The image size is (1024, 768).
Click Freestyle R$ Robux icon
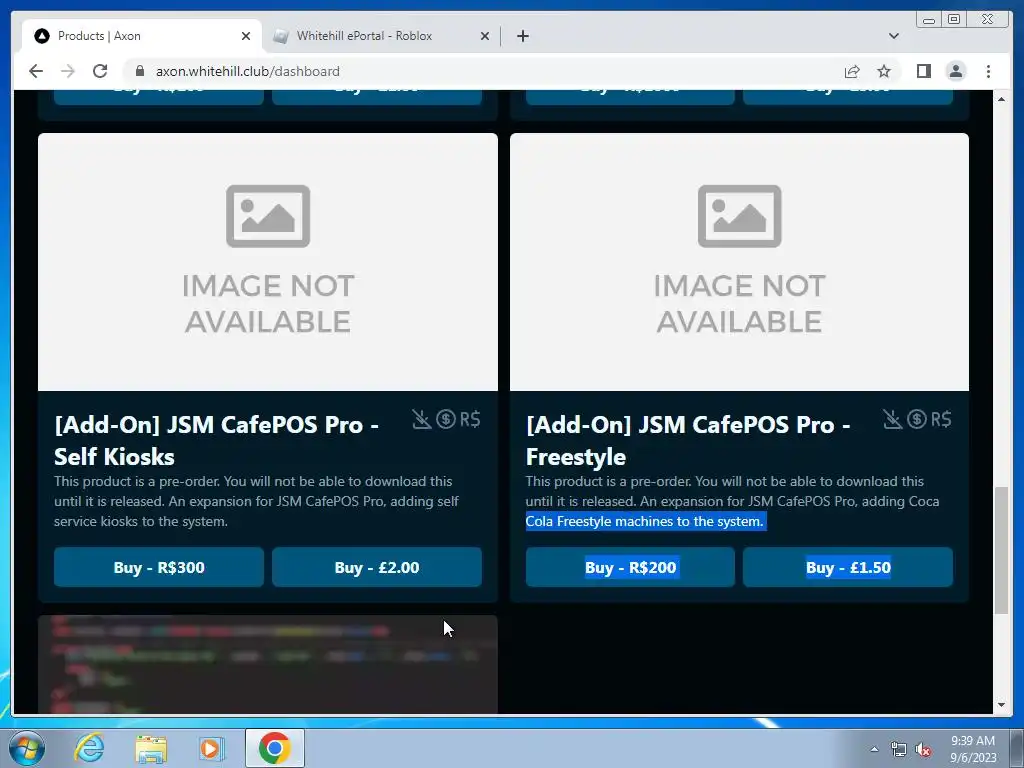(x=941, y=419)
